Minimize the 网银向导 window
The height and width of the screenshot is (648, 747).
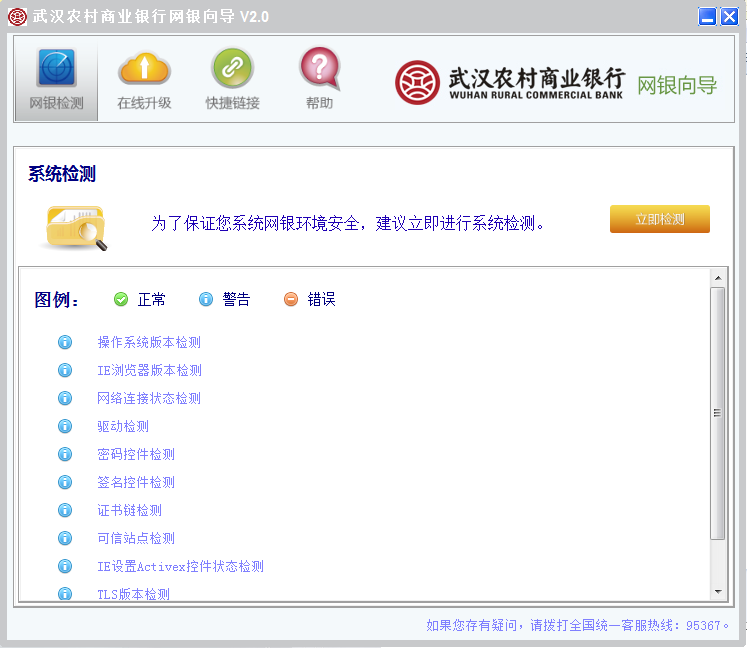pos(707,17)
